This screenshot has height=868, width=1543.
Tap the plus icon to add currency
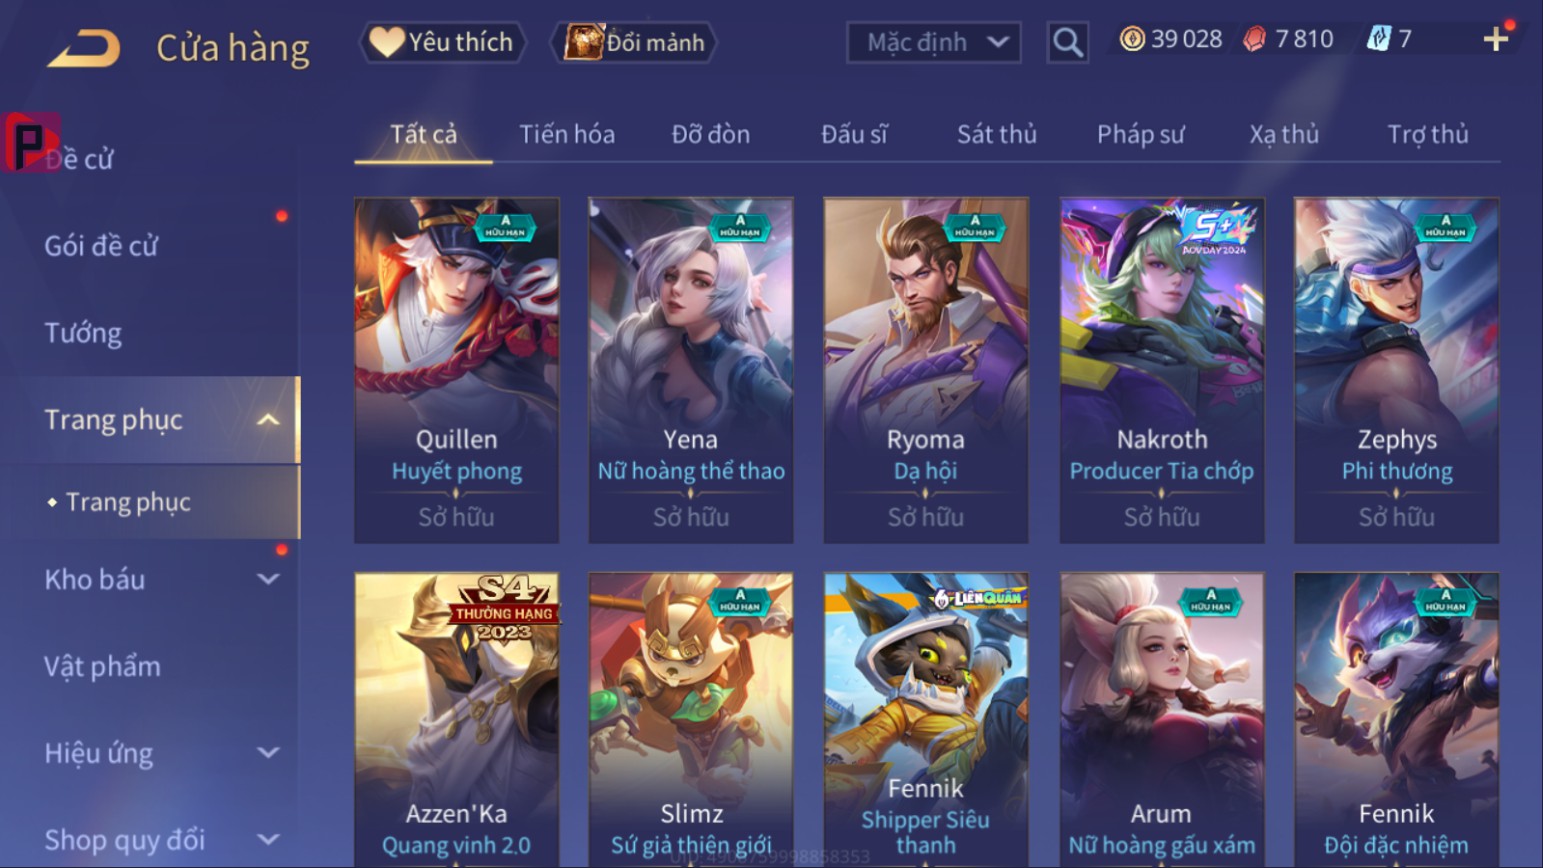[1496, 39]
